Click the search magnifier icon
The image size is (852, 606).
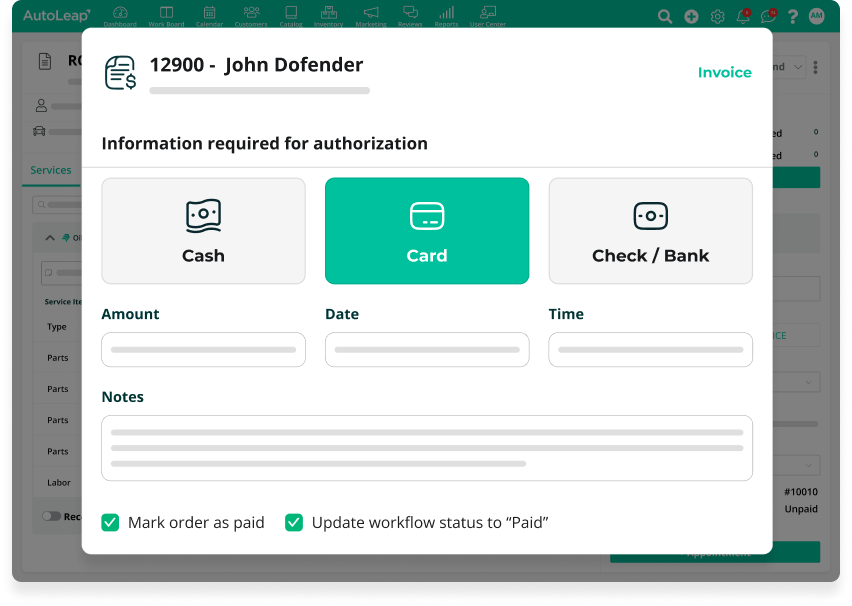point(665,17)
